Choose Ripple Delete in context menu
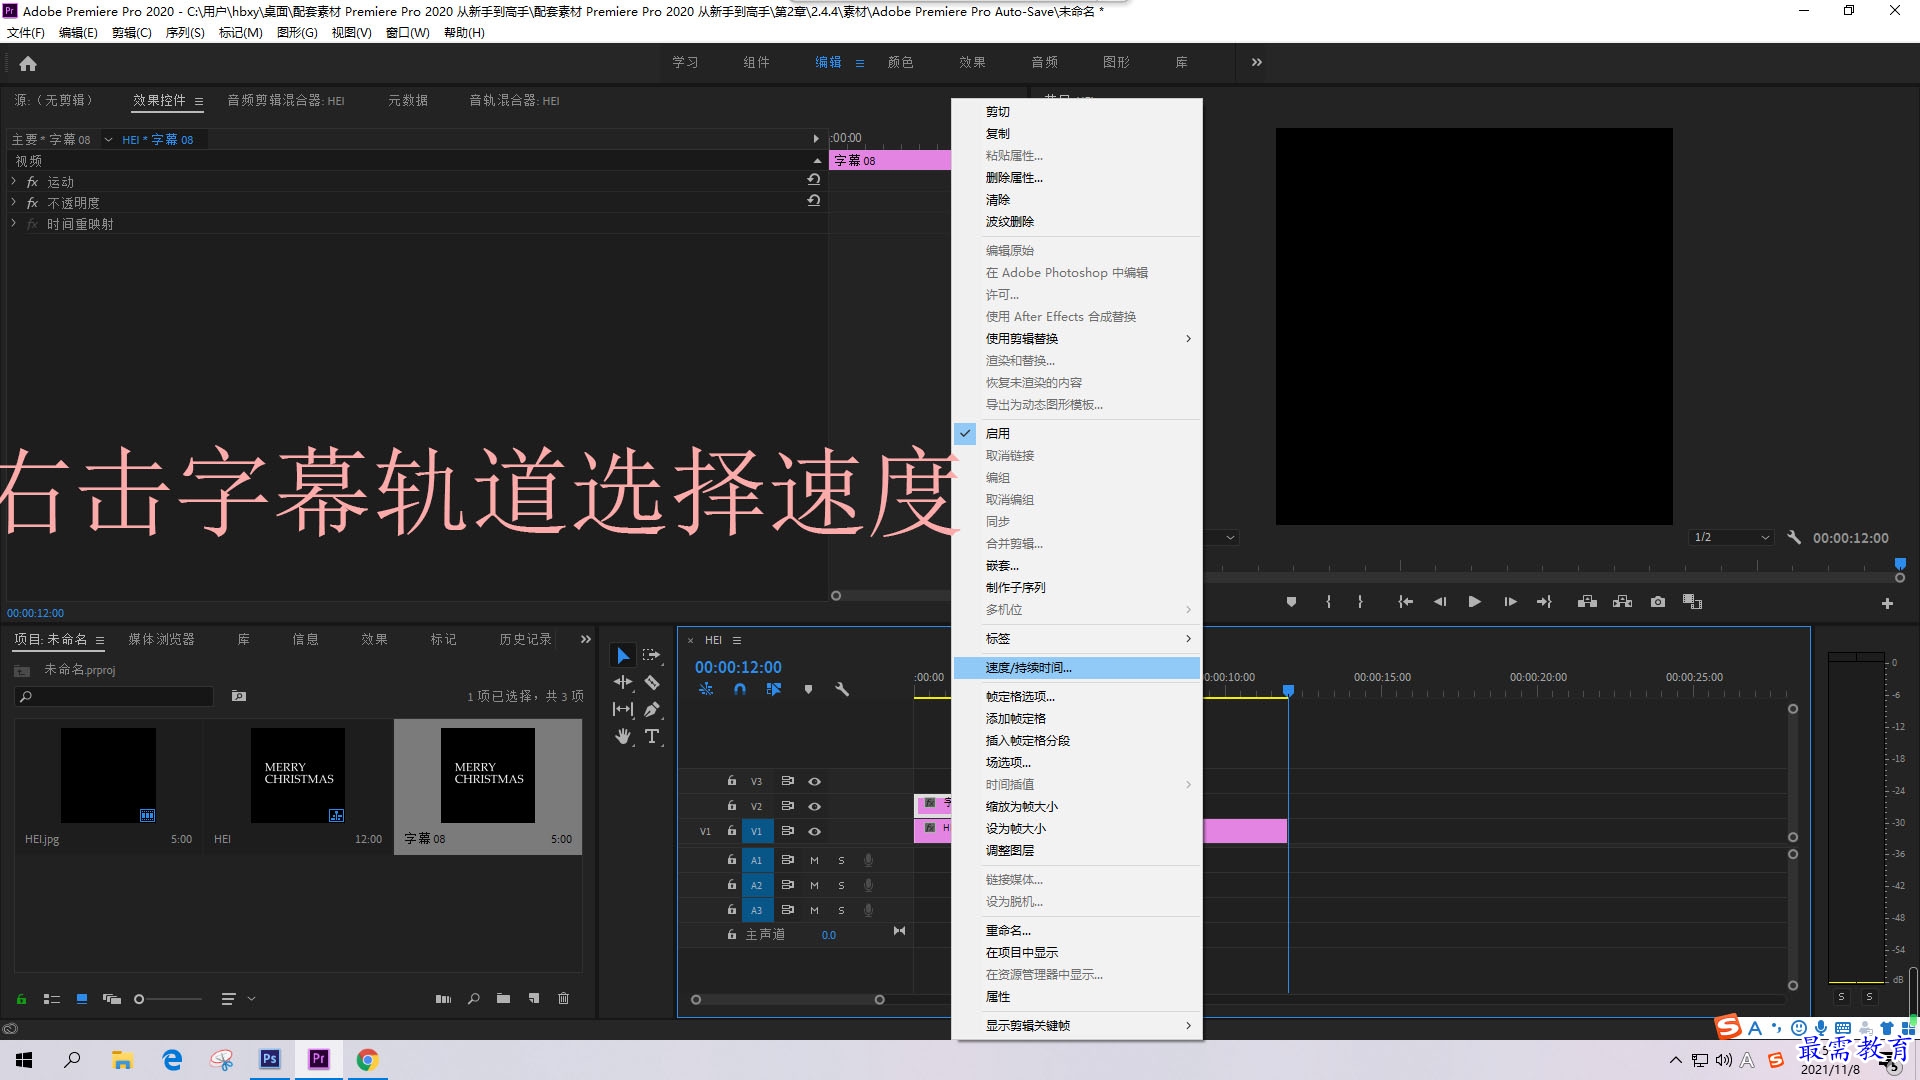 point(1077,221)
